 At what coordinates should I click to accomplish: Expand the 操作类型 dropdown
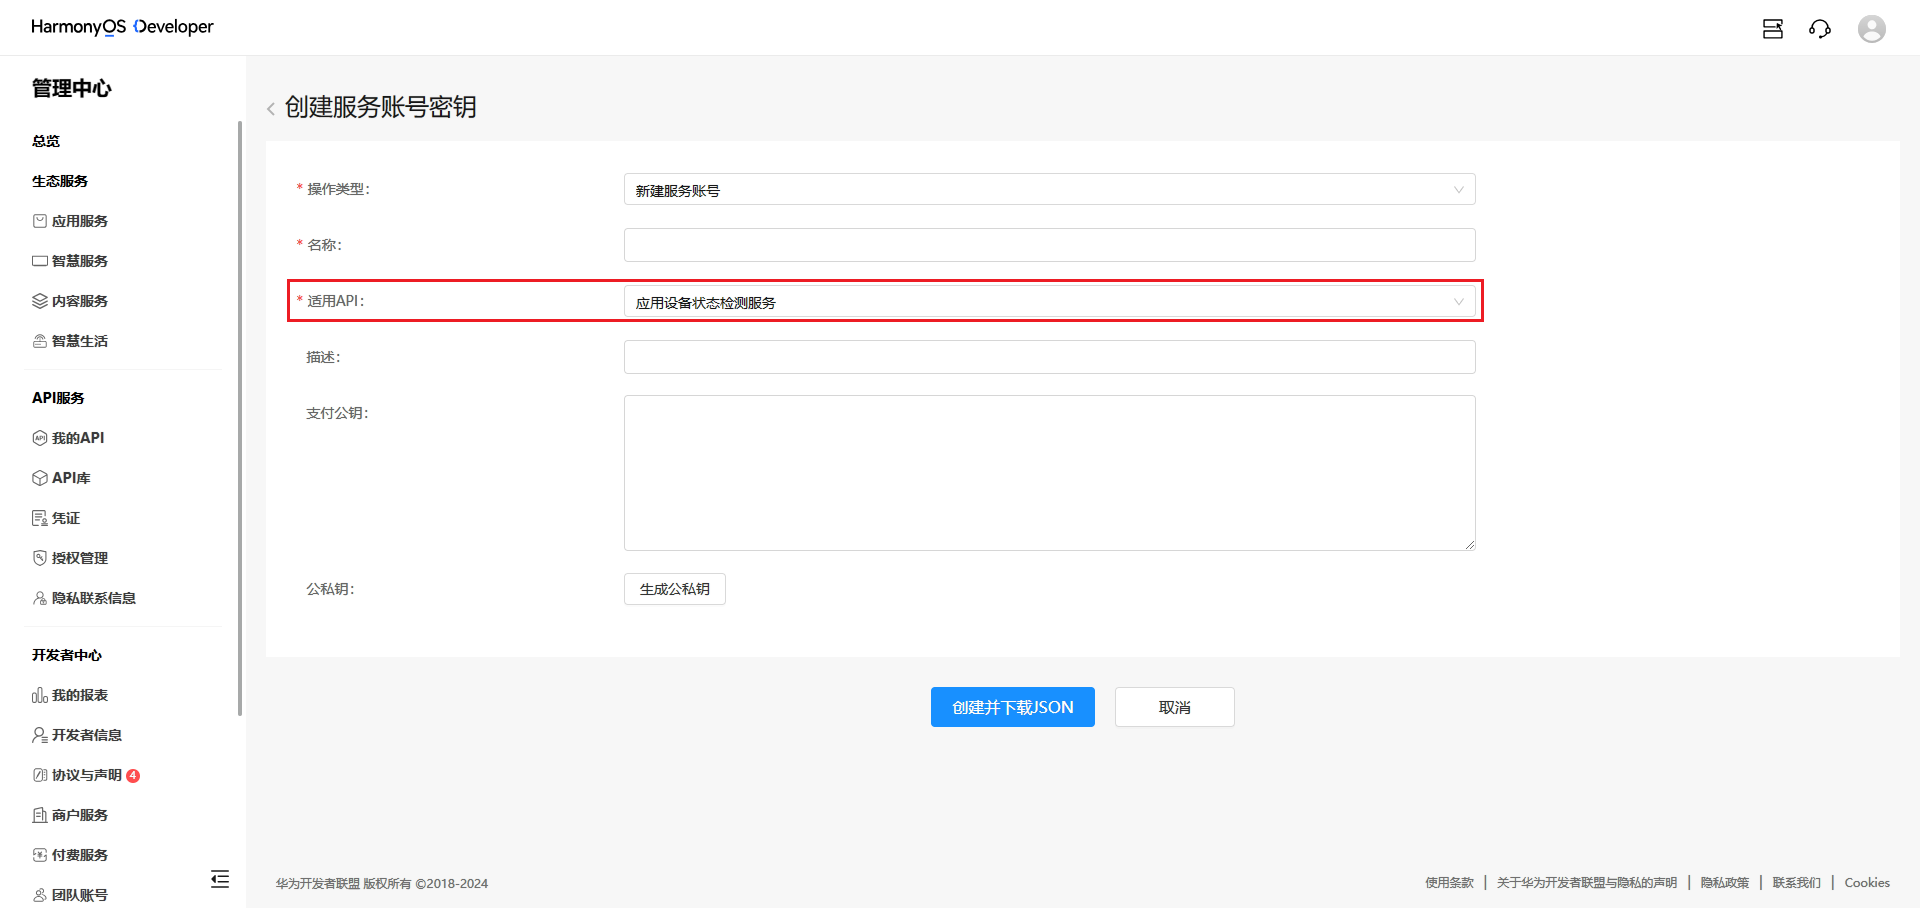1049,190
